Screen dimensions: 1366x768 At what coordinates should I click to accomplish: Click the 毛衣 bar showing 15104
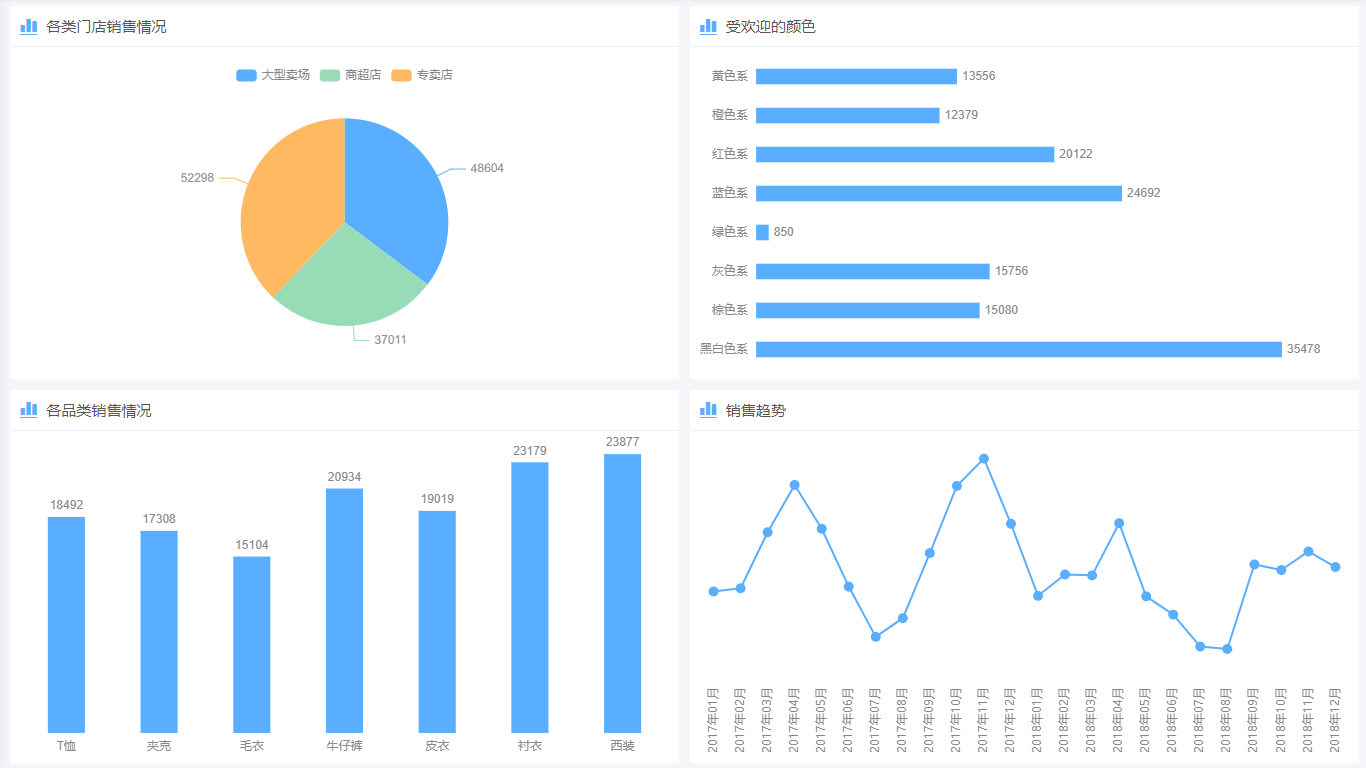pos(251,644)
